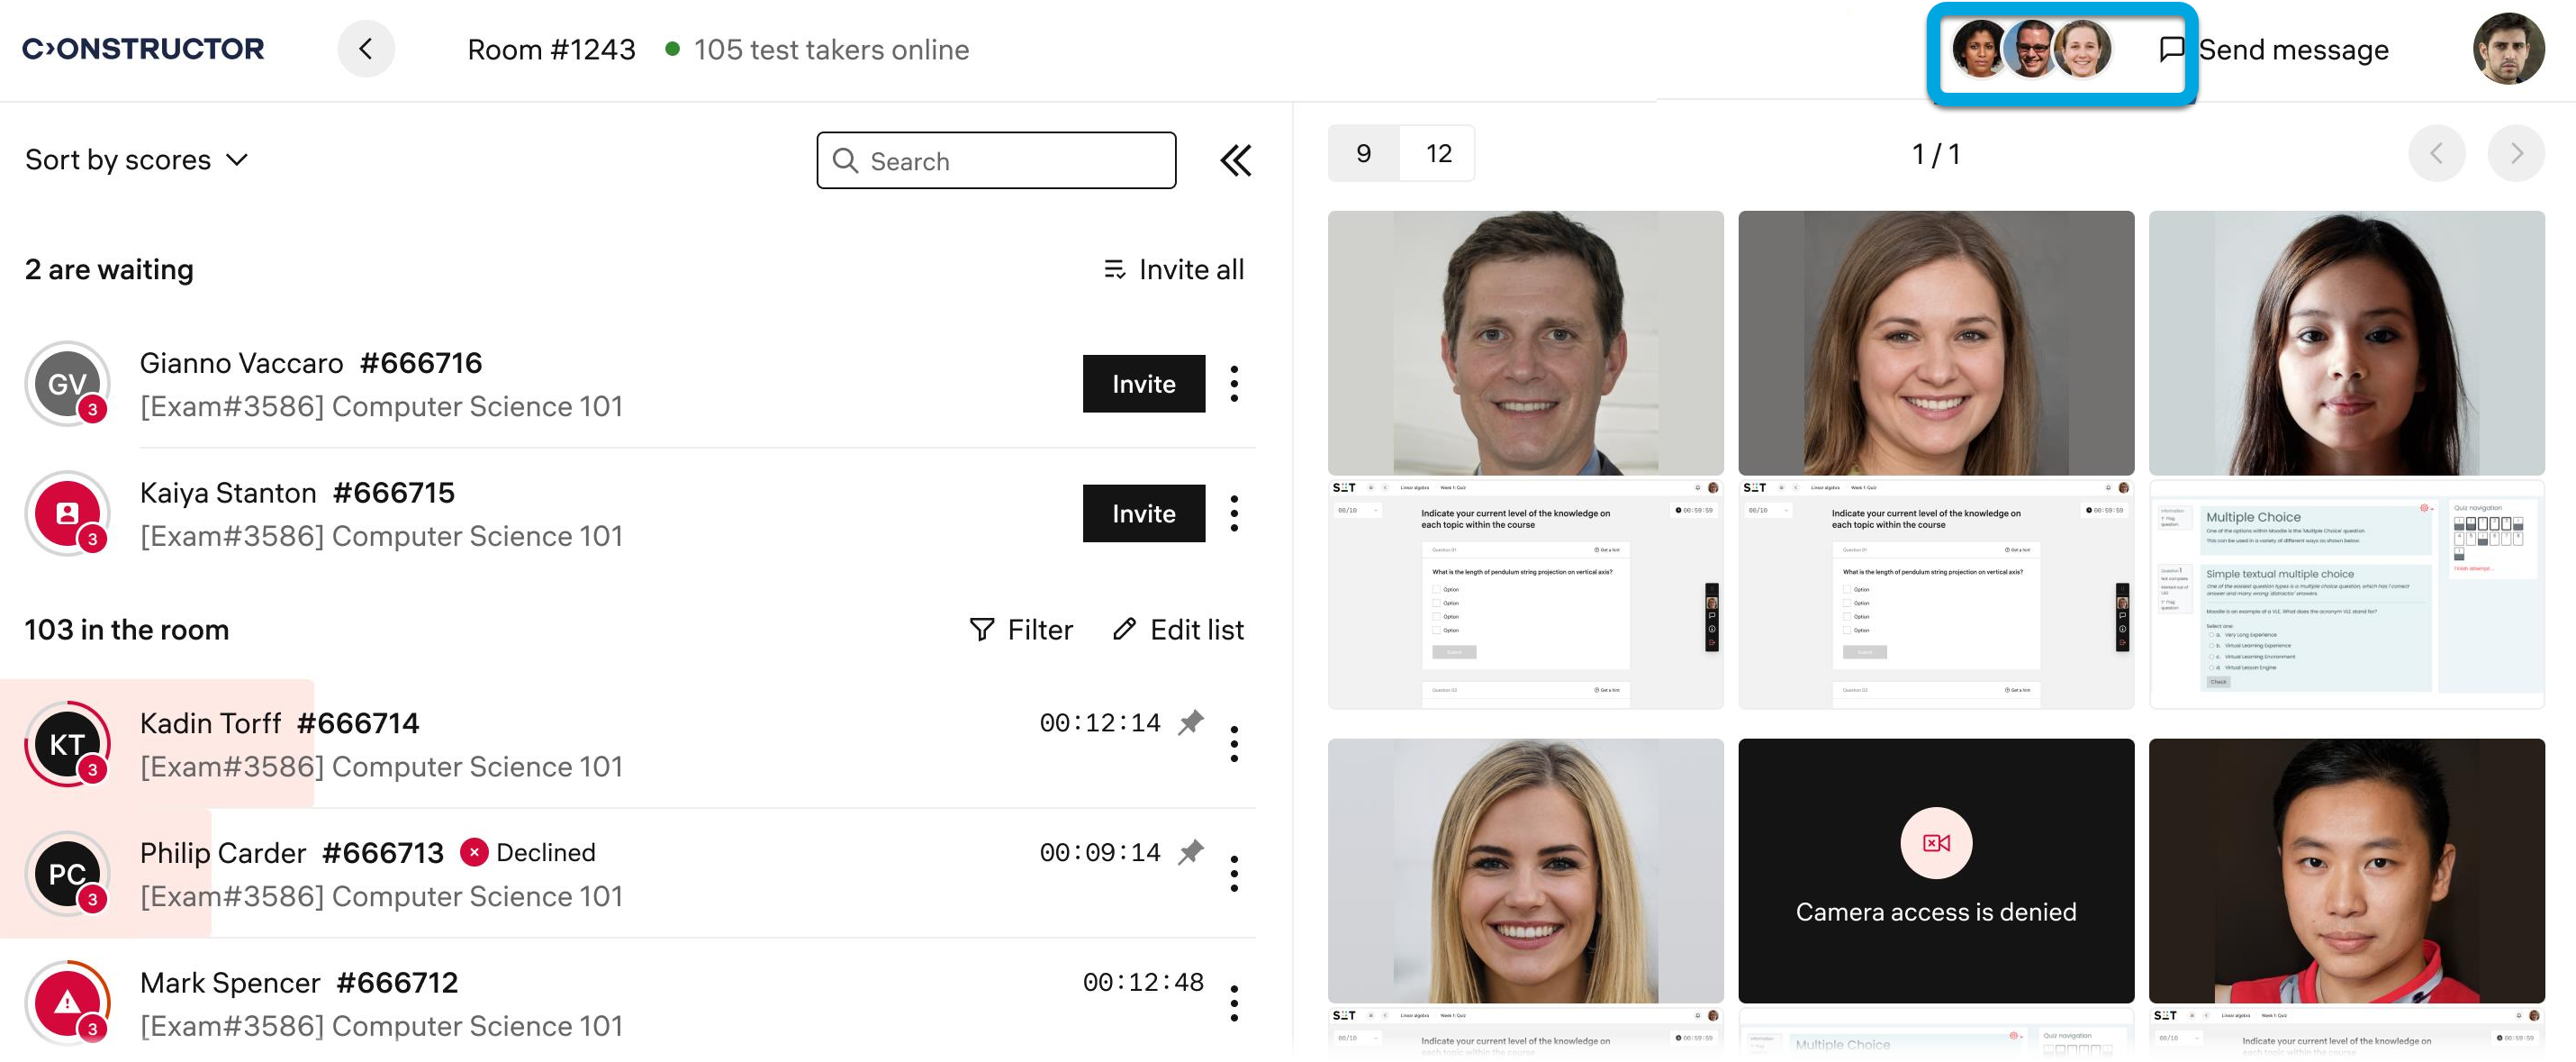This screenshot has width=2576, height=1062.
Task: Unpin Kadin Torff from the grid
Action: coord(1190,723)
